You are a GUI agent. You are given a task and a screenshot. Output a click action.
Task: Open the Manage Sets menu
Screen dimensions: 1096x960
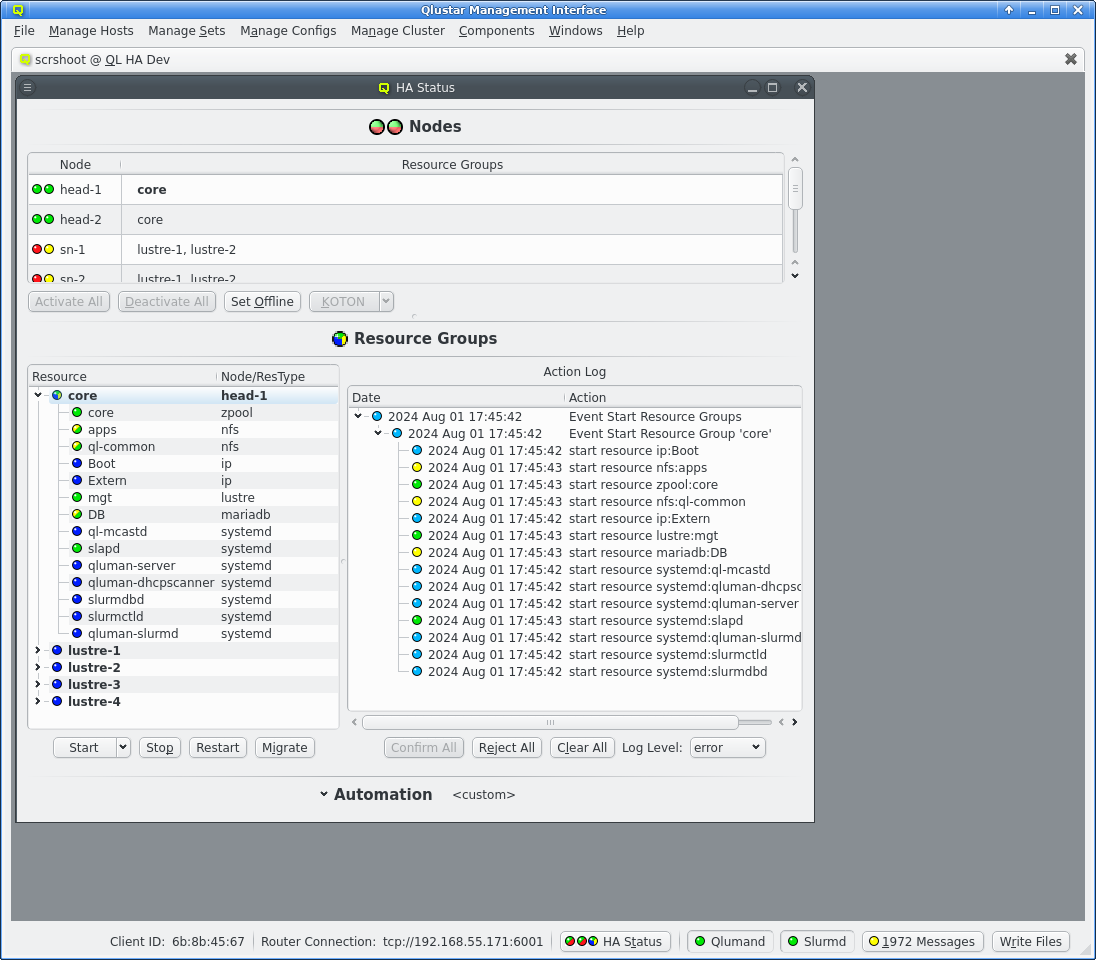tap(187, 31)
